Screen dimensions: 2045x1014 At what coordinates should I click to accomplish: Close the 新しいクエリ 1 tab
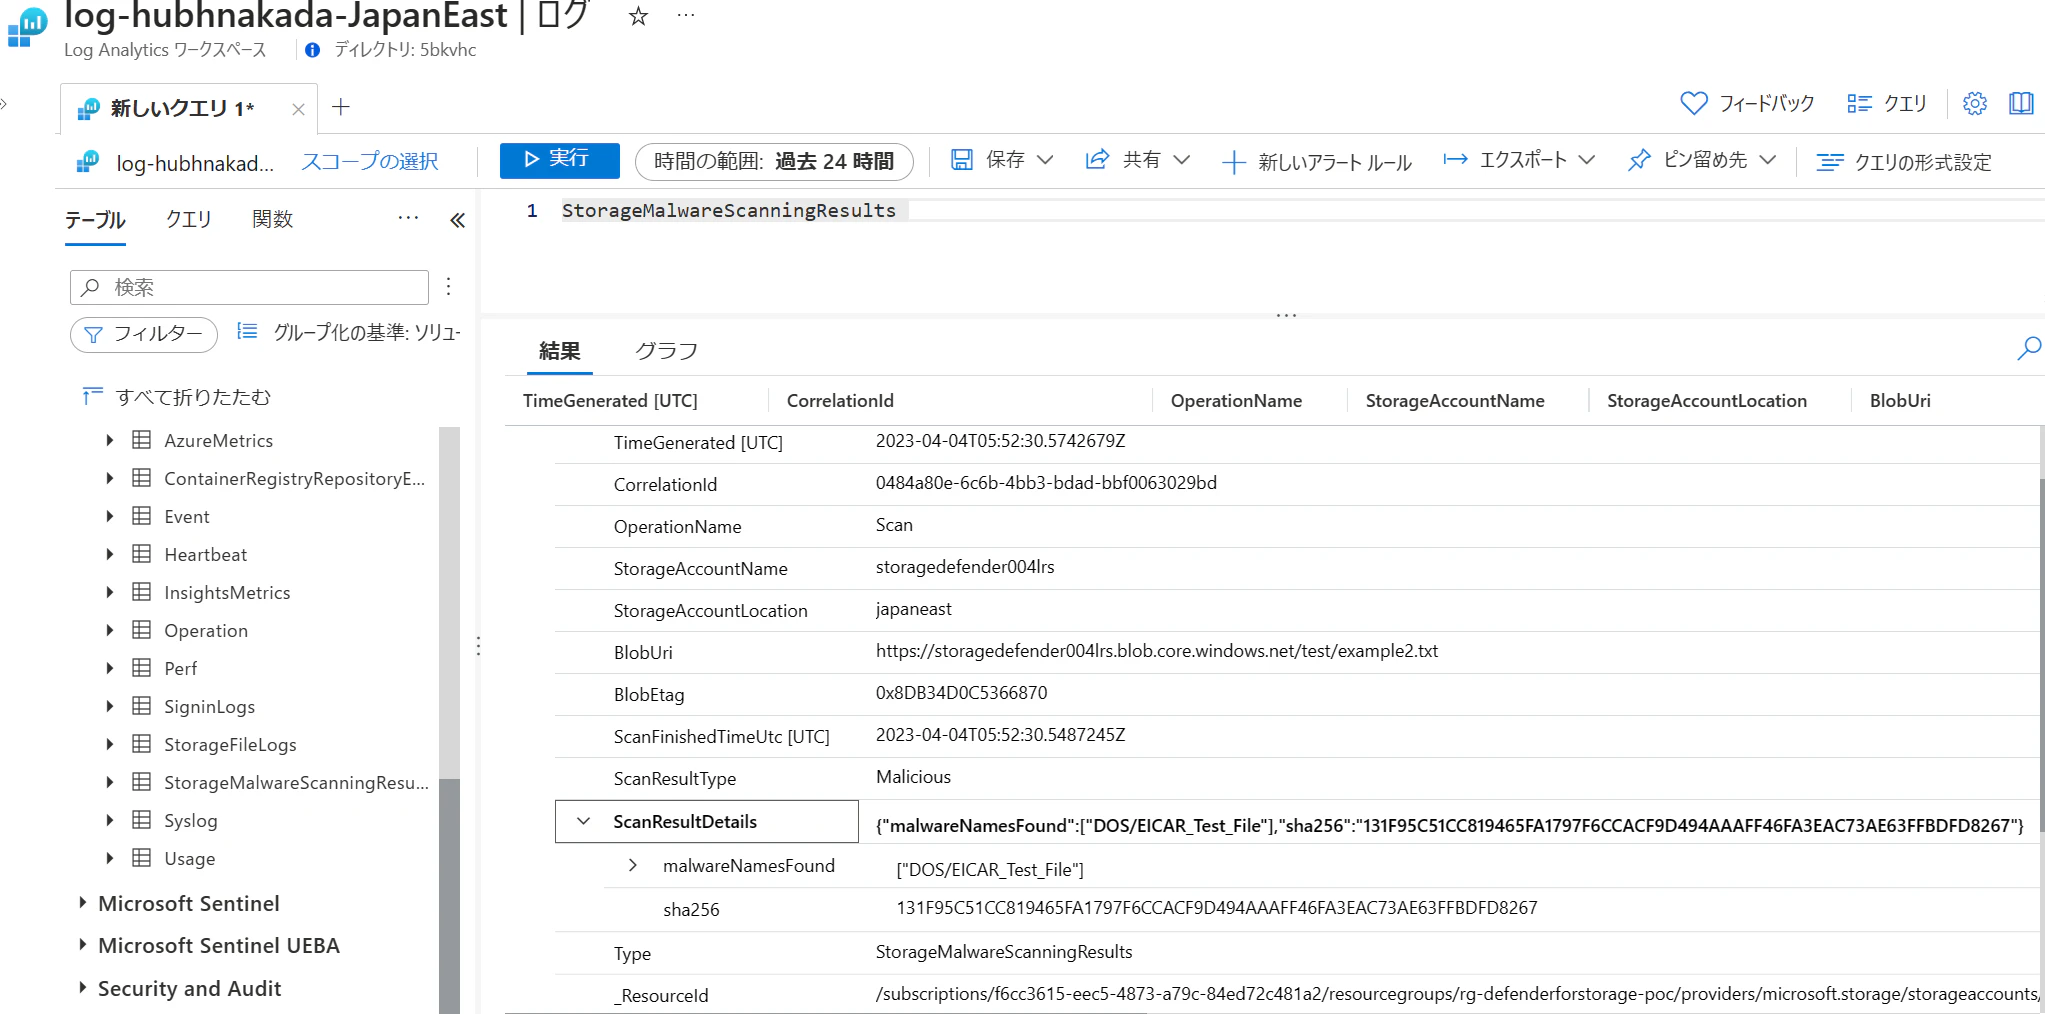tap(298, 109)
